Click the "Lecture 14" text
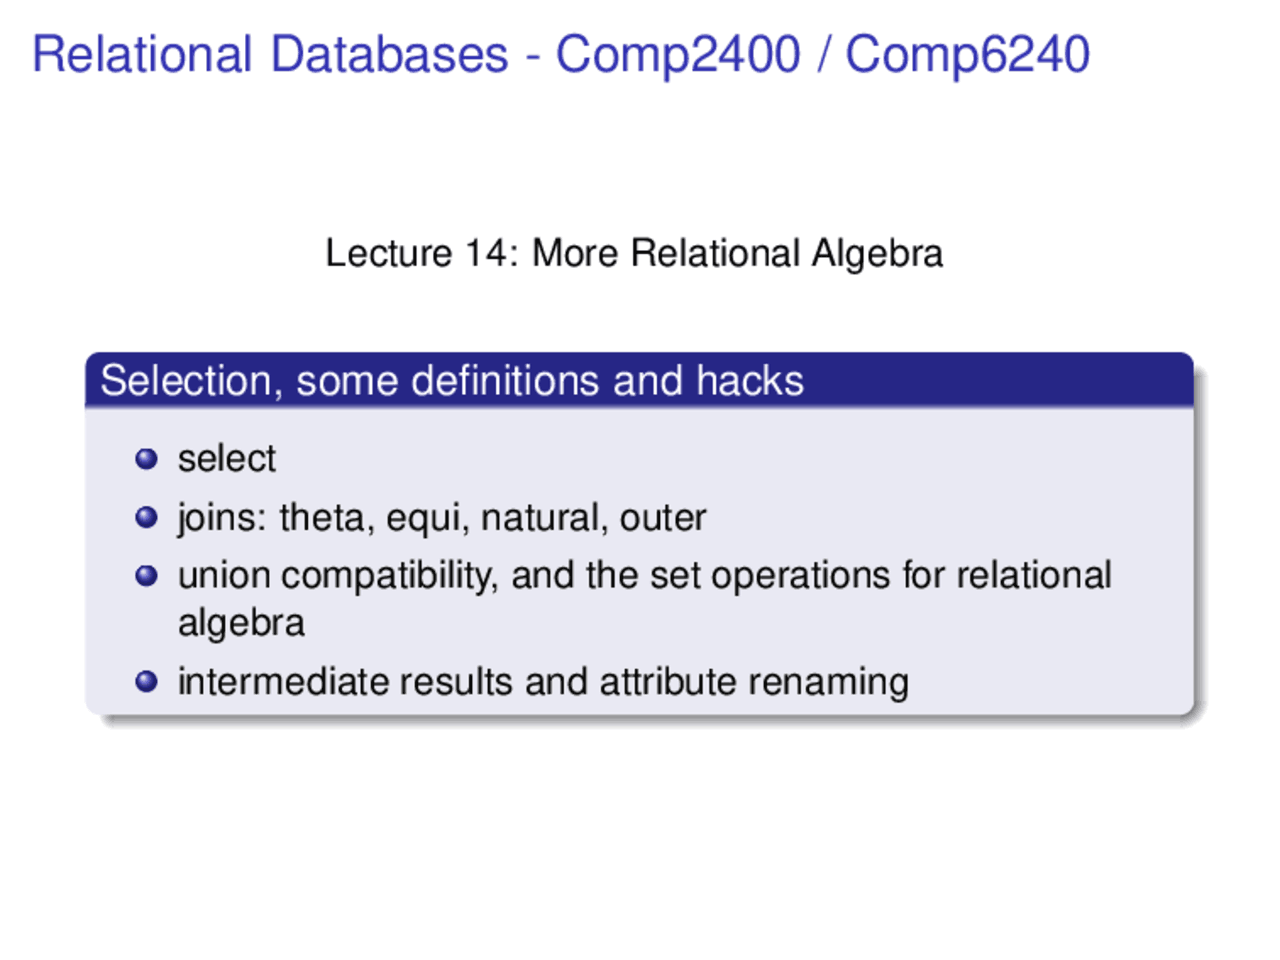 tap(416, 253)
